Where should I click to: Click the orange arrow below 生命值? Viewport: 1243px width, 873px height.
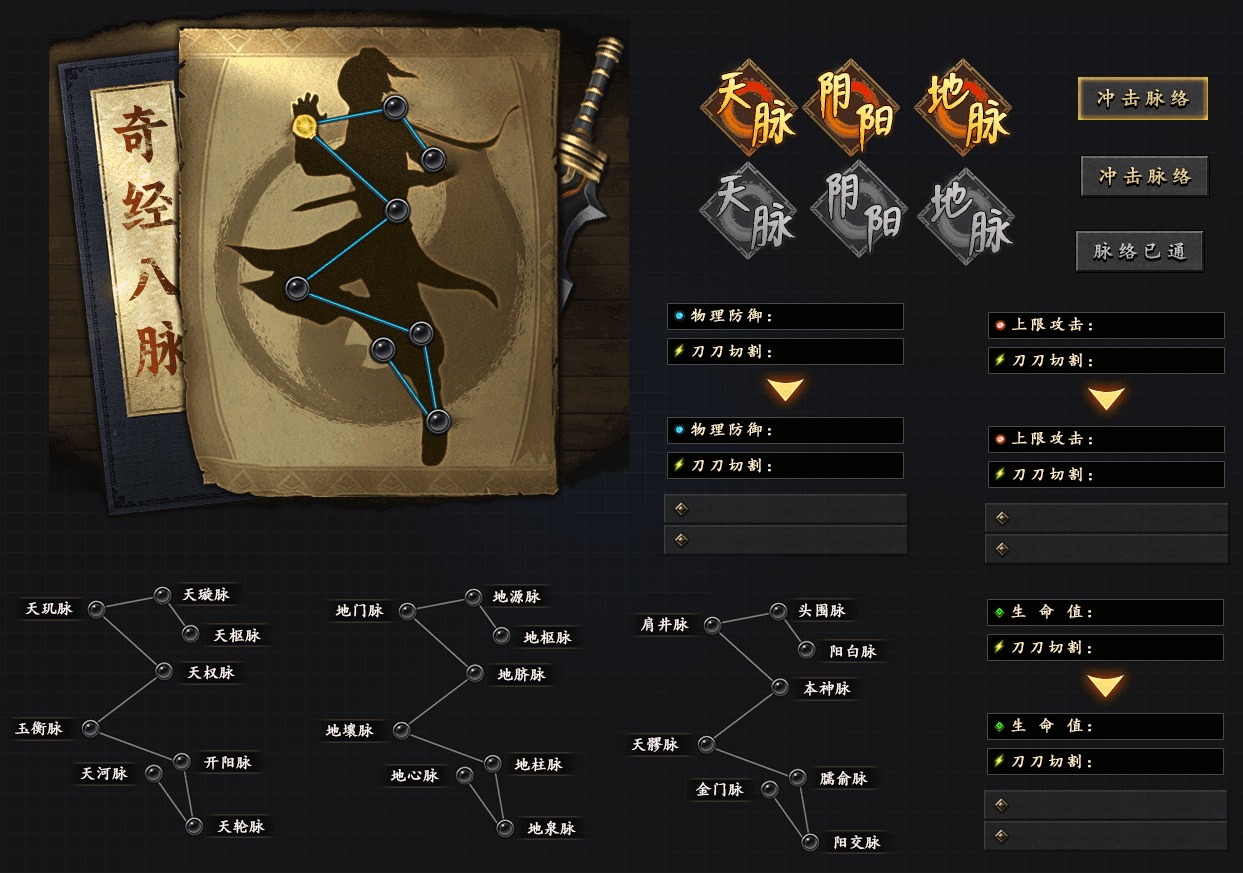pyautogui.click(x=1106, y=685)
